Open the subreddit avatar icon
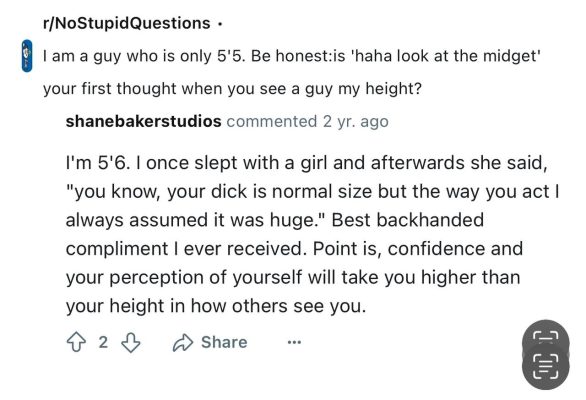Image resolution: width=586 pixels, height=400 pixels. coord(27,56)
